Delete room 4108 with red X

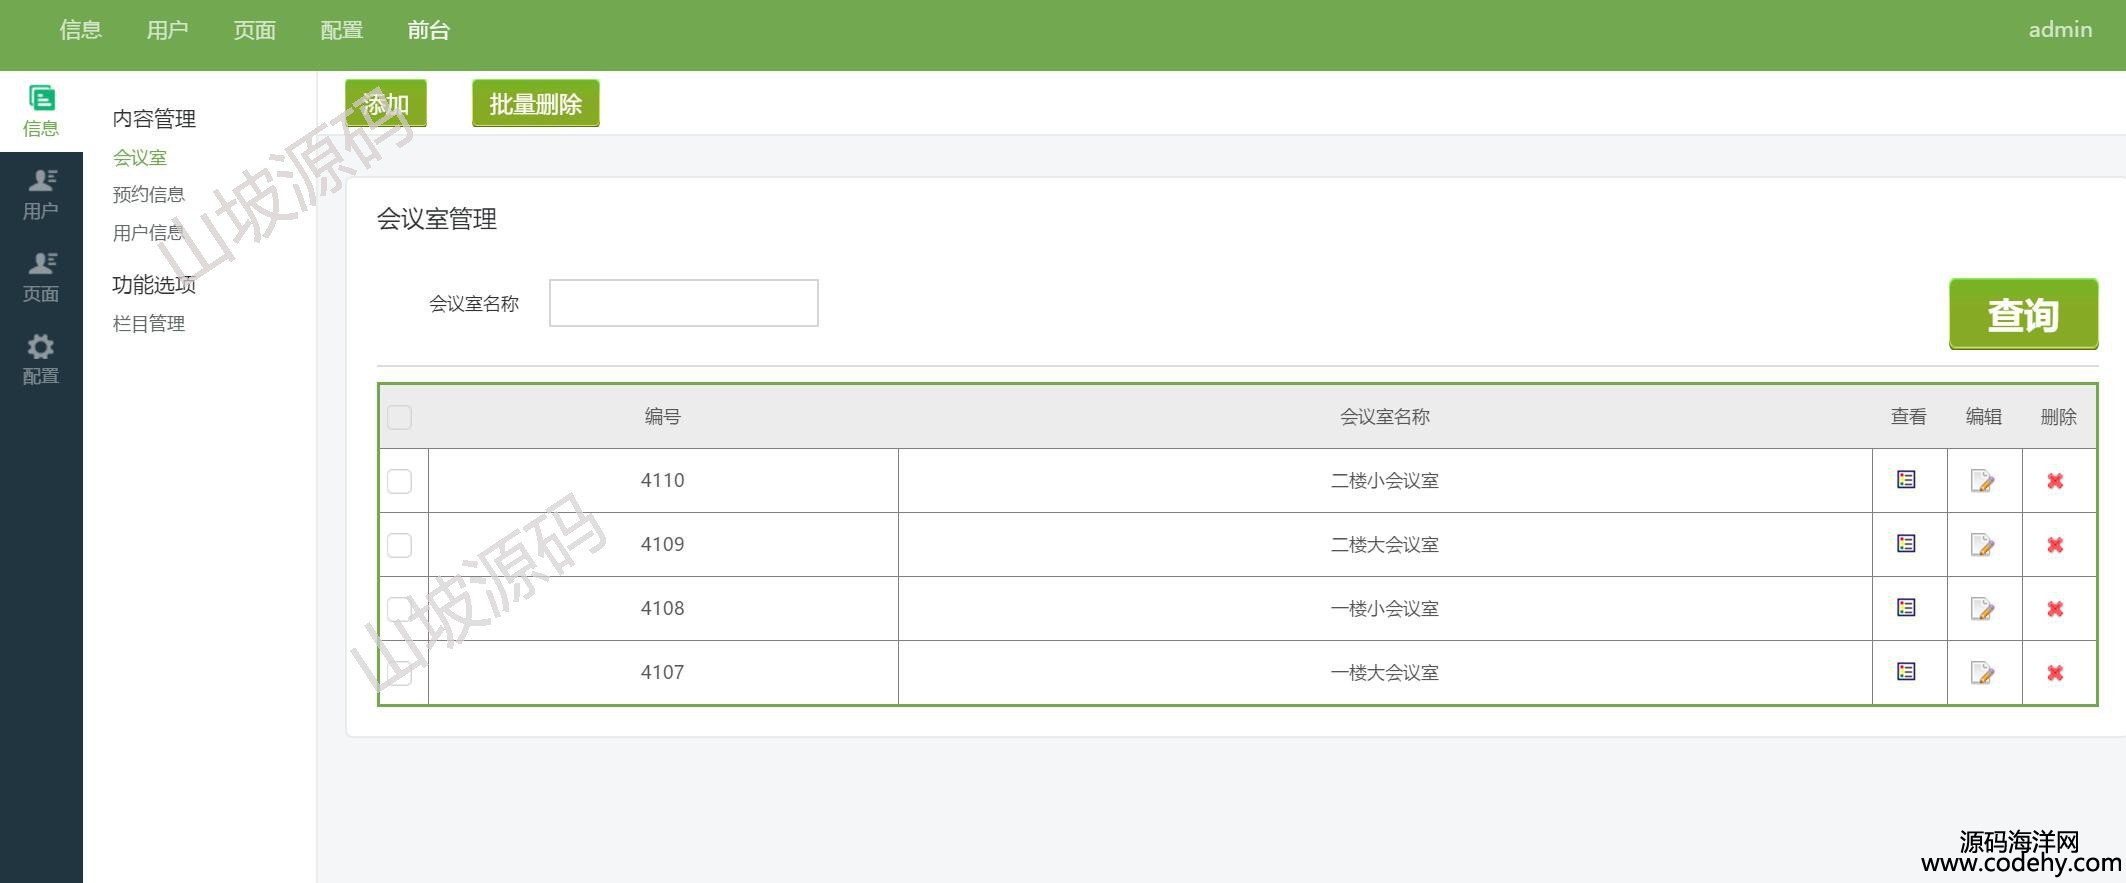coord(2055,609)
